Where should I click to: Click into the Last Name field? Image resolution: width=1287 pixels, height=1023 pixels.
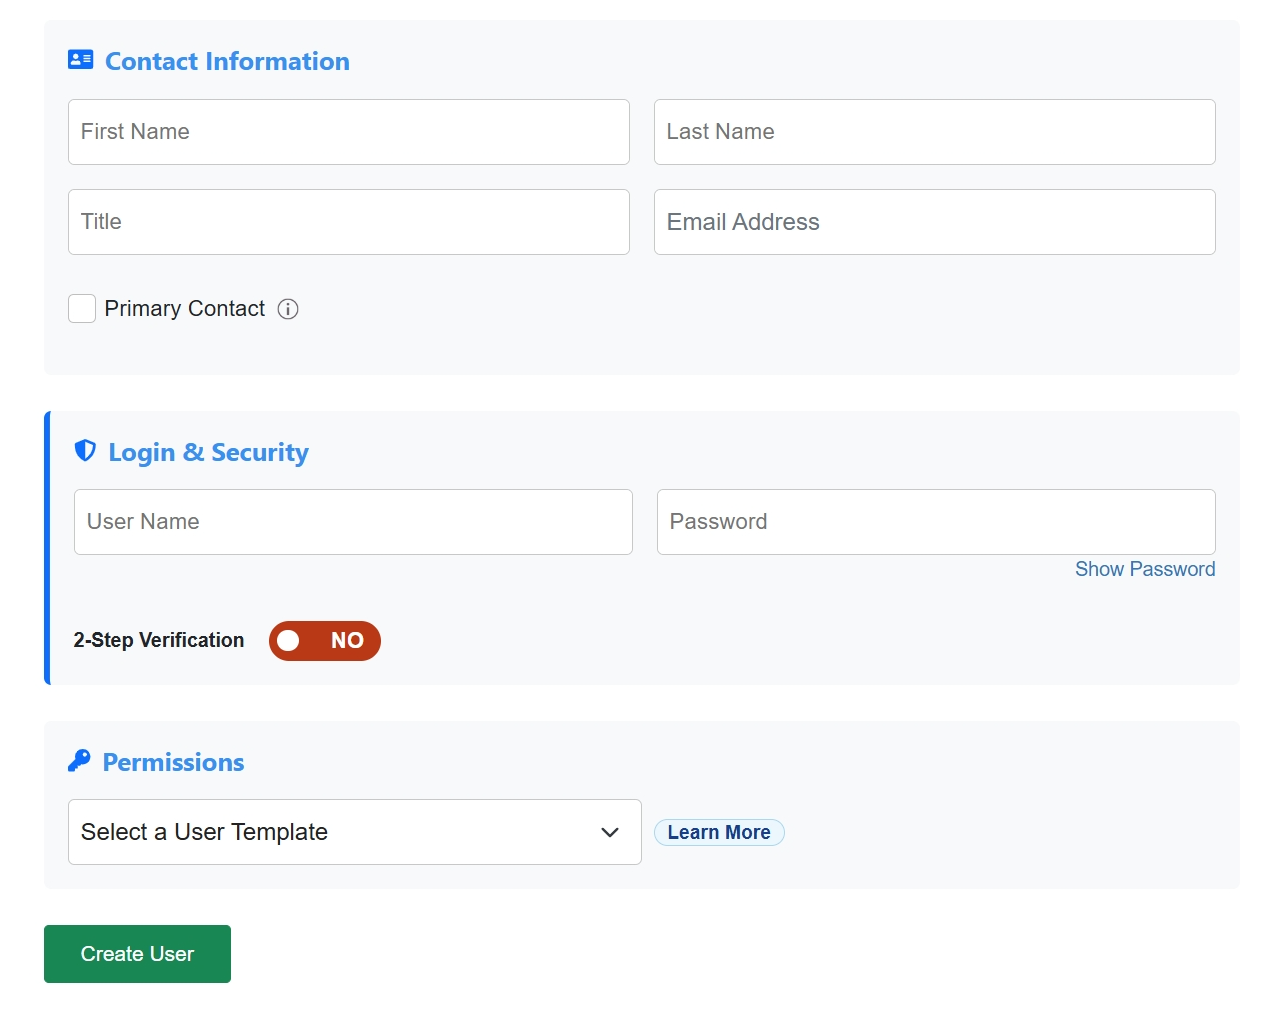click(x=934, y=132)
